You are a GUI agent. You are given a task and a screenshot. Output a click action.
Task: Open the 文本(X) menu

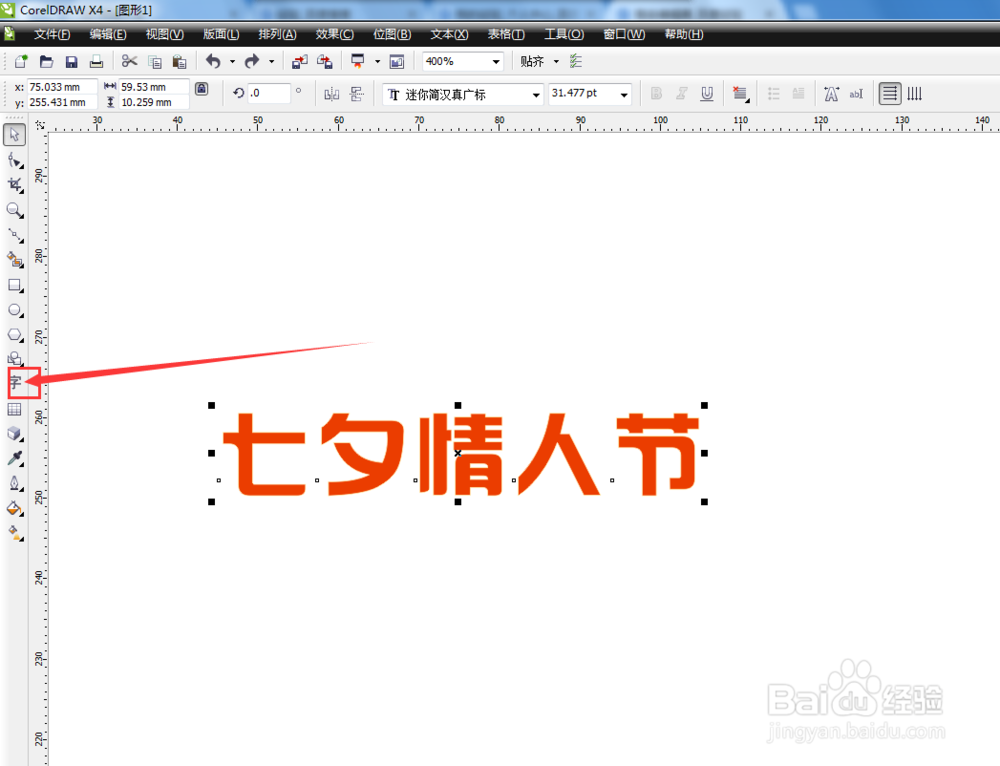pyautogui.click(x=449, y=34)
